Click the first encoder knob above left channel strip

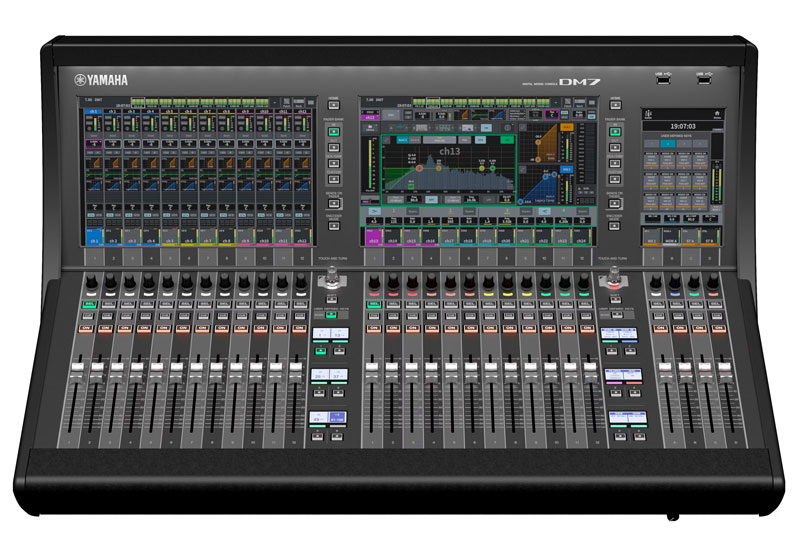click(x=90, y=285)
